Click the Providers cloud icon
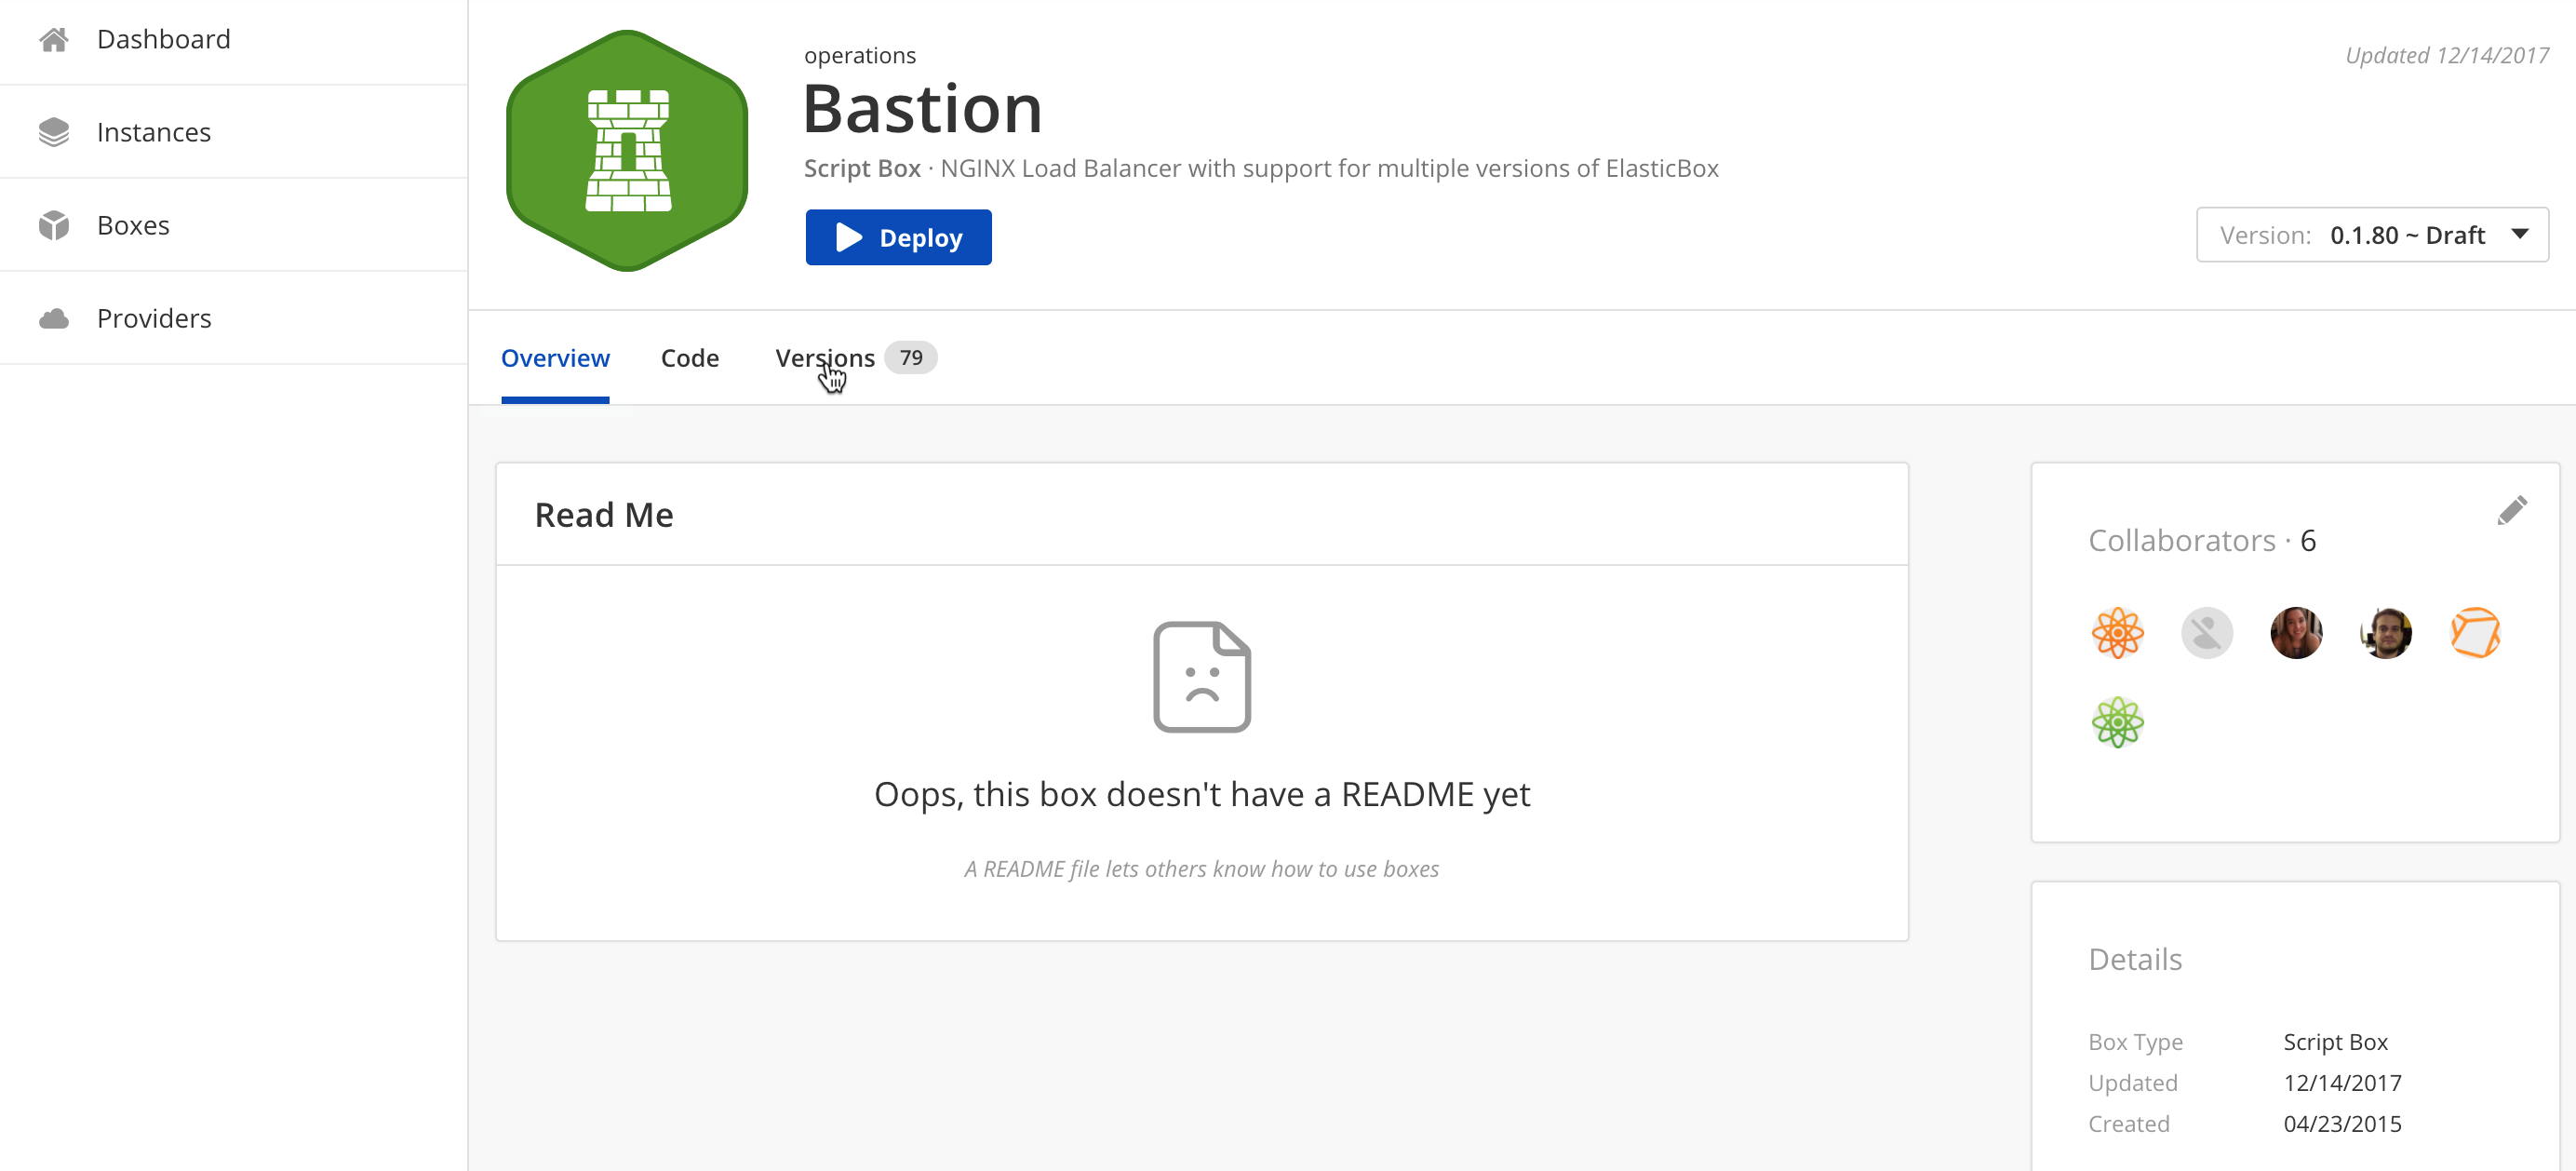Image resolution: width=2576 pixels, height=1171 pixels. [x=56, y=317]
